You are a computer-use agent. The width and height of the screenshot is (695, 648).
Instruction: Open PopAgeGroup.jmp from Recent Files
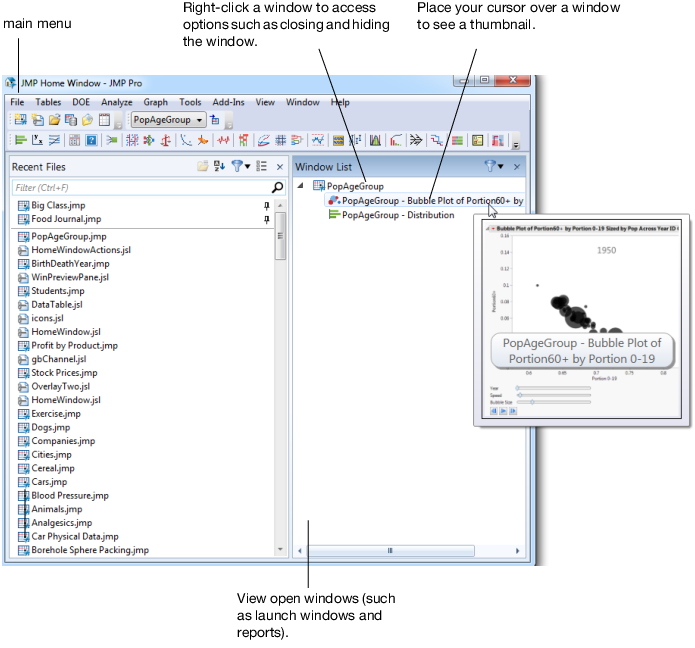pyautogui.click(x=62, y=236)
